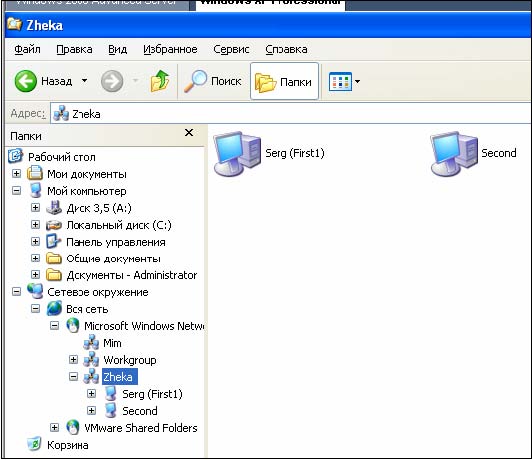Viewport: 532px width, 460px height.
Task: Click the Microsoft Windows Network icon
Action: tap(73, 326)
